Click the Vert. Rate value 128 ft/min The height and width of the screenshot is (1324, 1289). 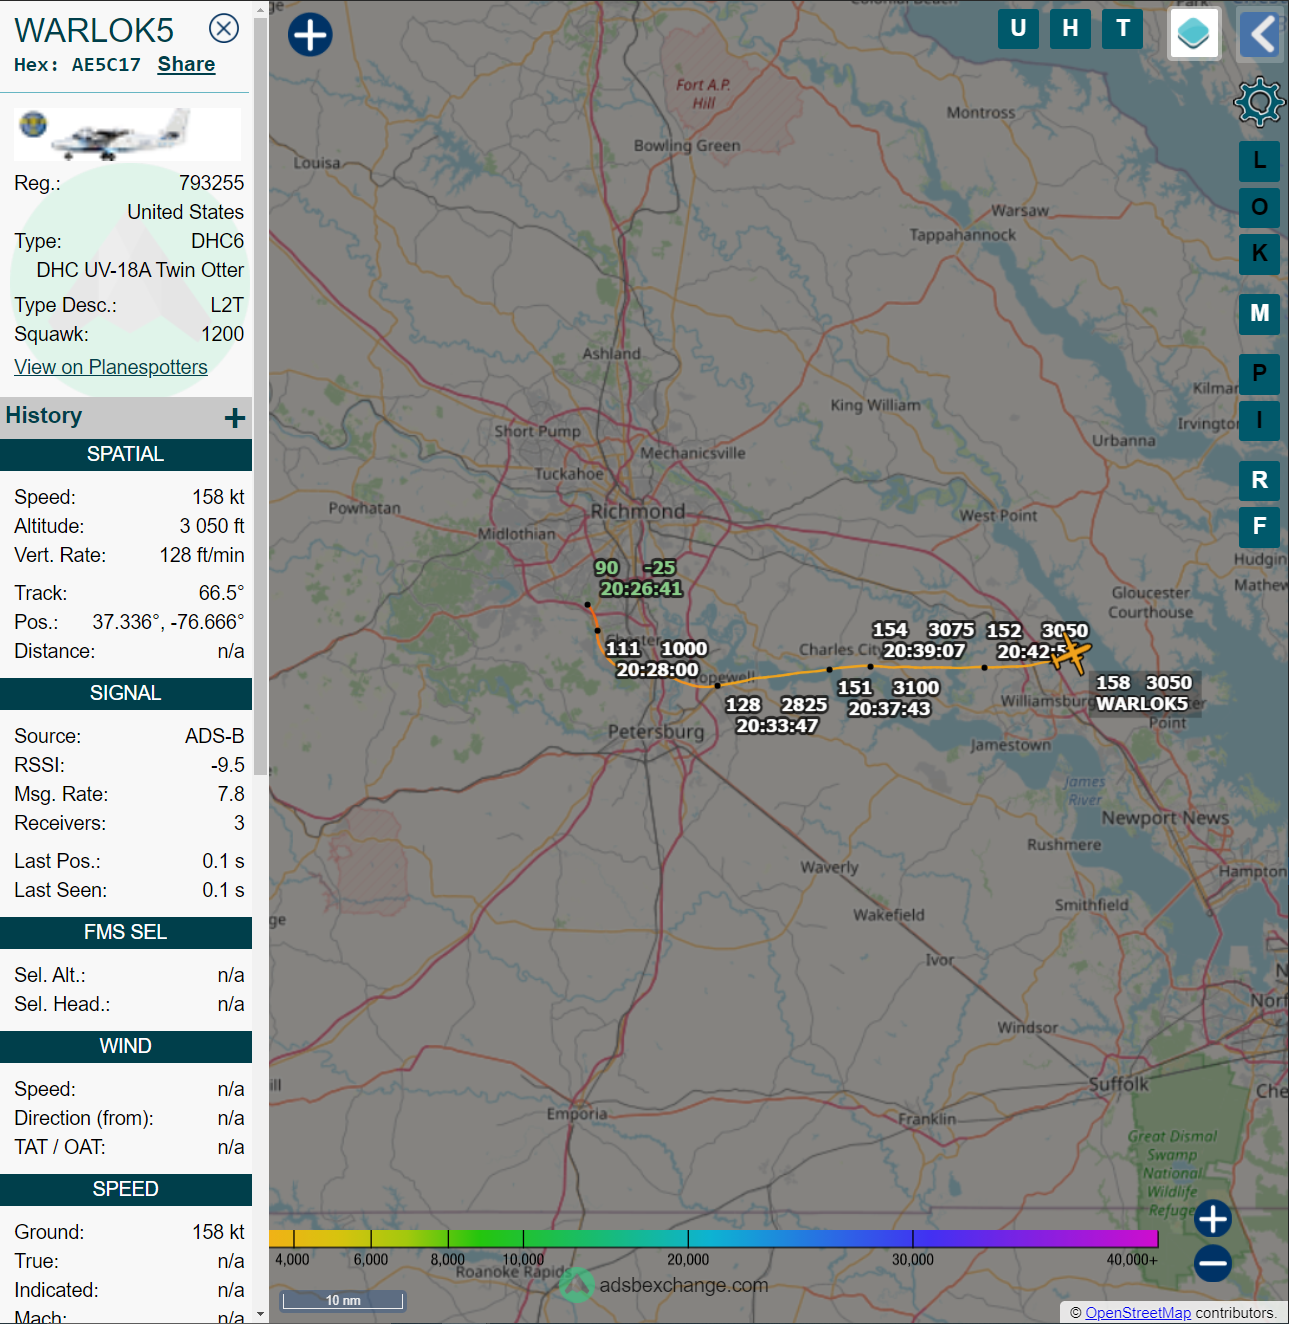point(202,555)
